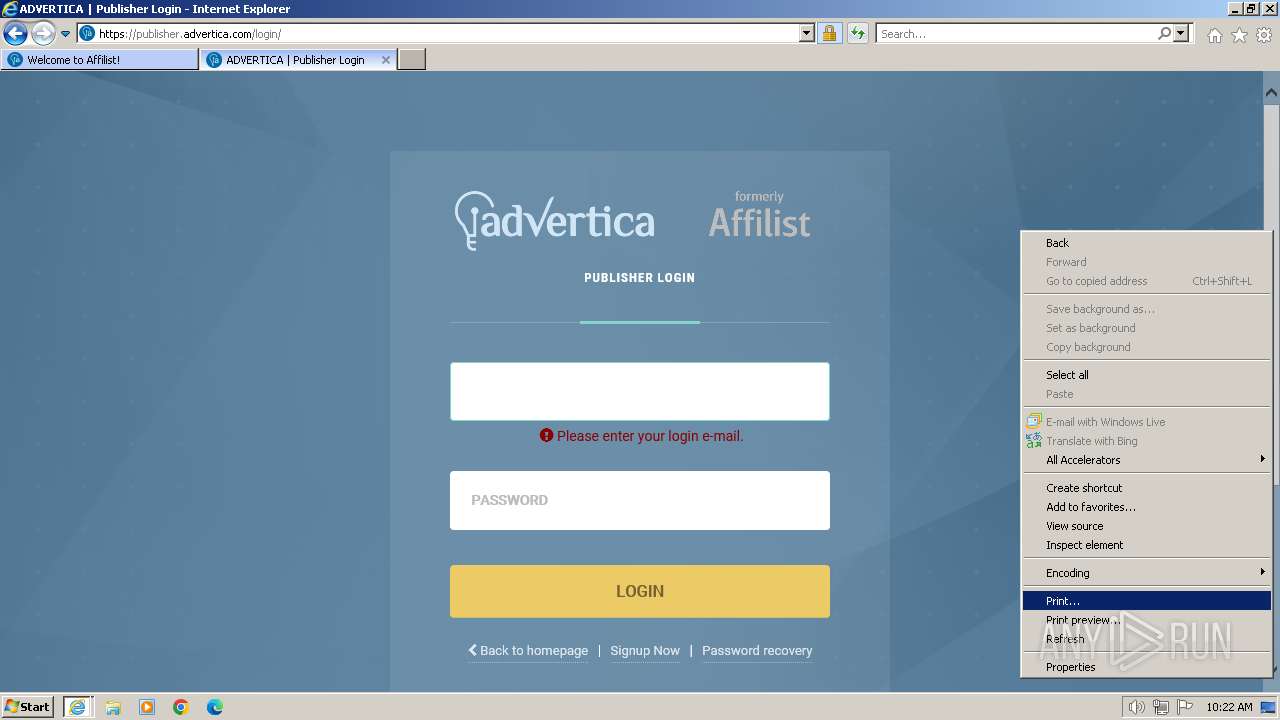
Task: Click the Search box in toolbar
Action: tap(1016, 34)
